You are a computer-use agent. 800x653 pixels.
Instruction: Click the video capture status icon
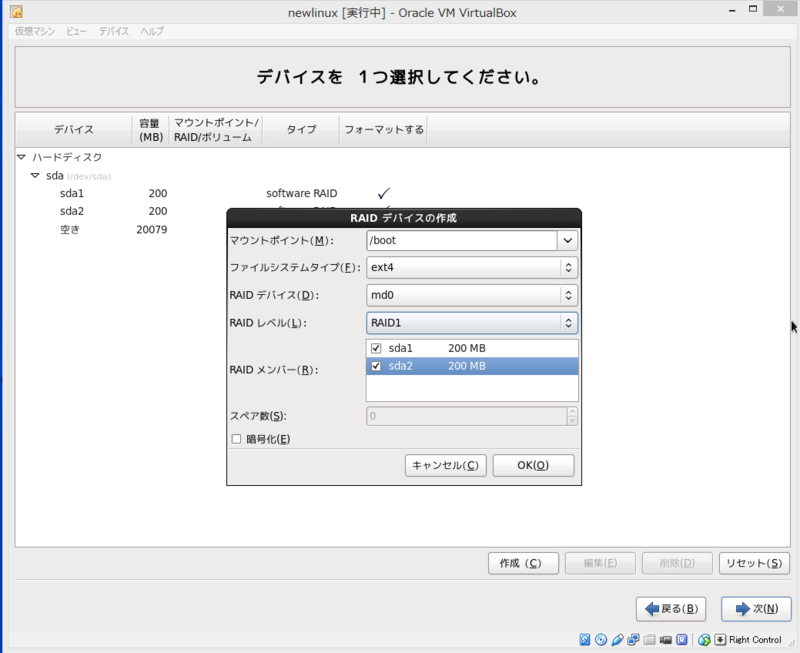[x=665, y=640]
